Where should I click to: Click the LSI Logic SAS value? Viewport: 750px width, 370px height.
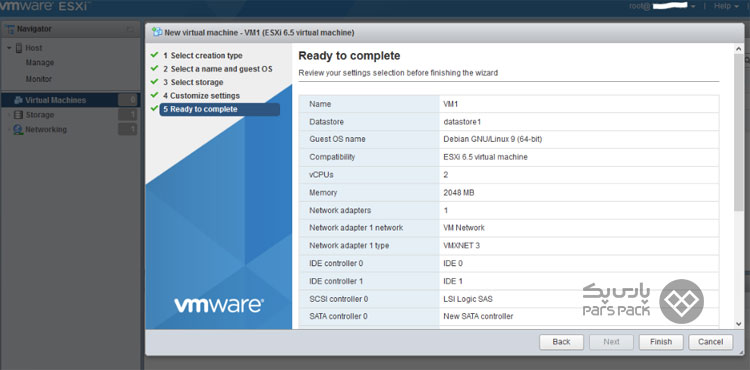click(468, 299)
